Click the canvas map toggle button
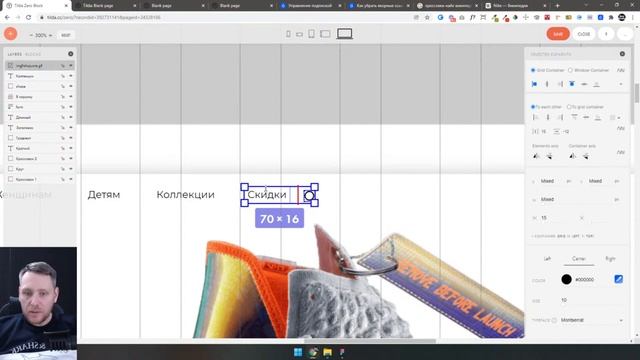The width and height of the screenshot is (640, 360). (x=66, y=35)
